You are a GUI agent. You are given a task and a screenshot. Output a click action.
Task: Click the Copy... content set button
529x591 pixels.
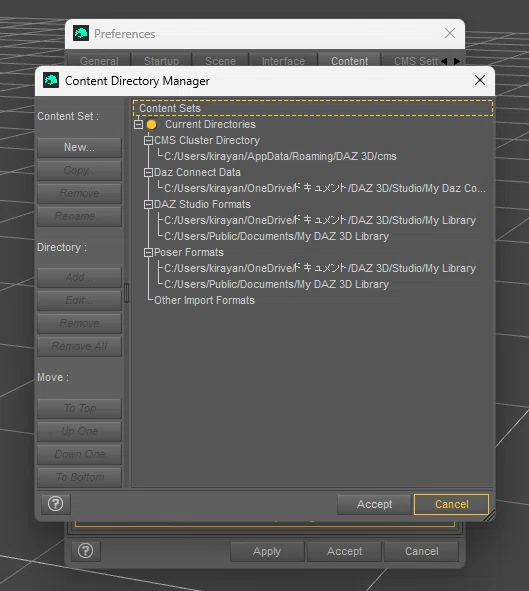coord(80,170)
